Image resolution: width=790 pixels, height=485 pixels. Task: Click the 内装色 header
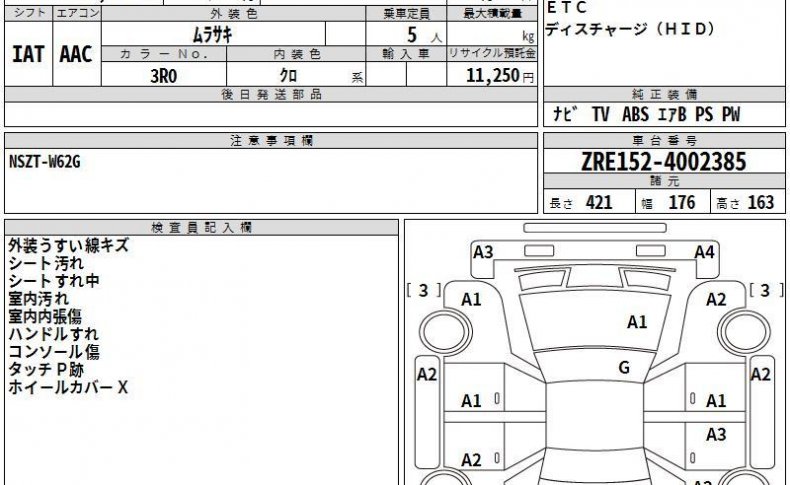297,54
